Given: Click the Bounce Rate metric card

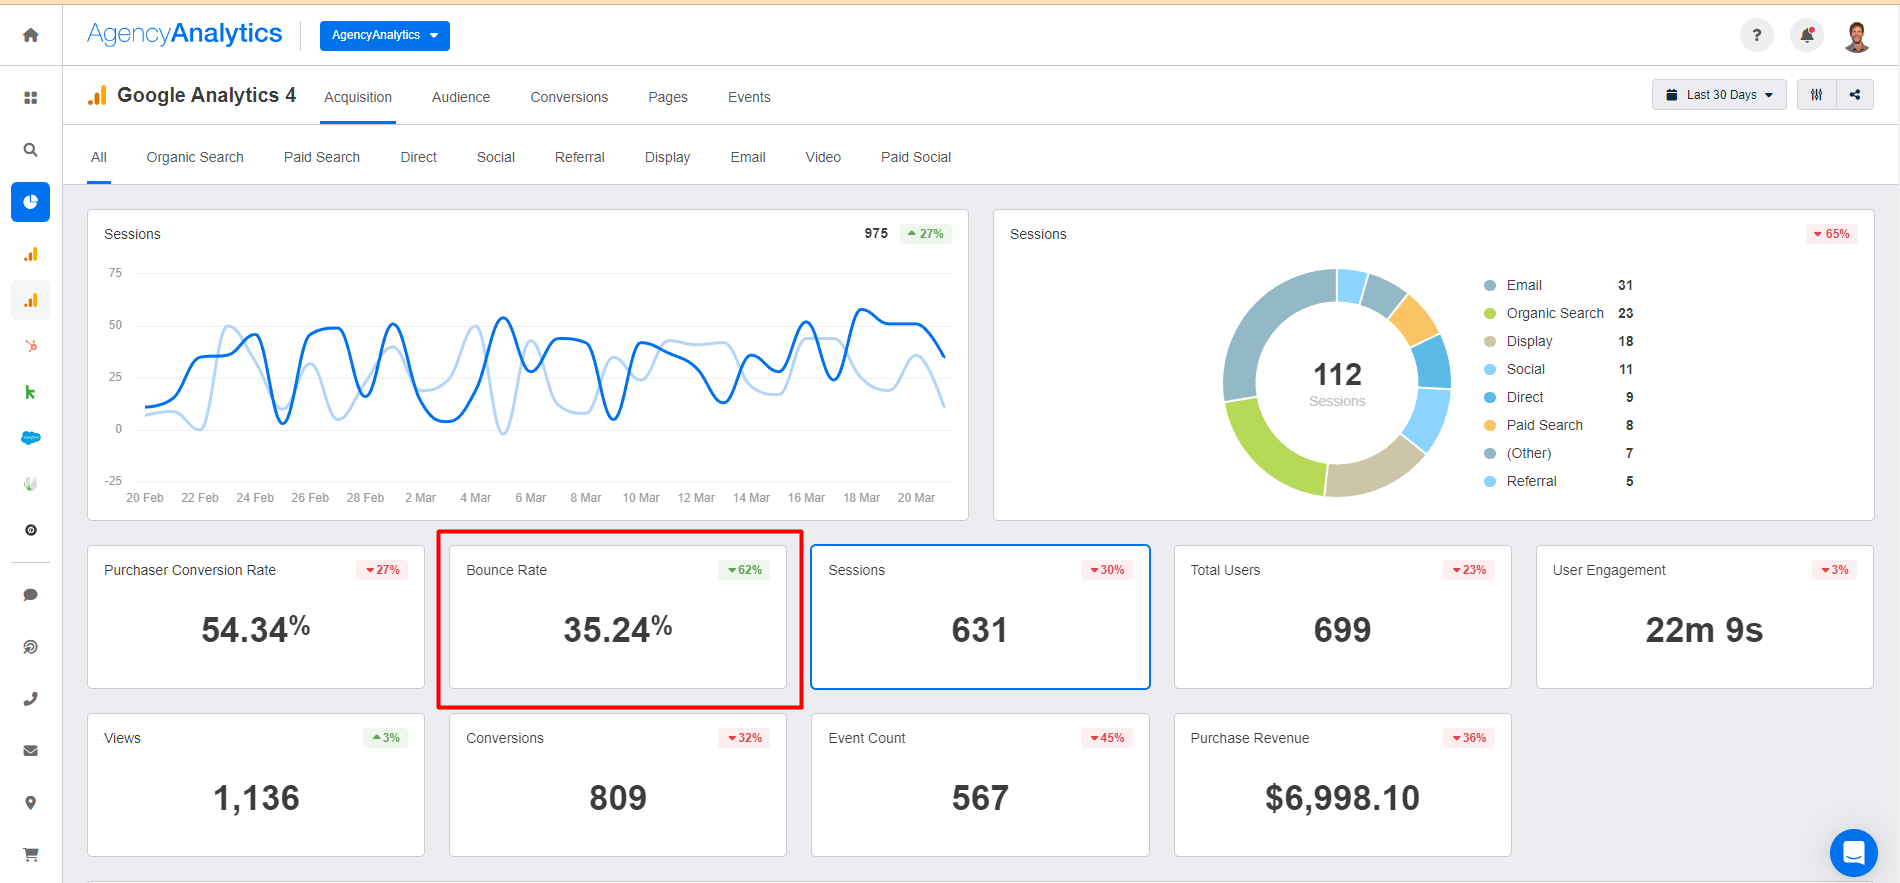Looking at the screenshot, I should (618, 617).
